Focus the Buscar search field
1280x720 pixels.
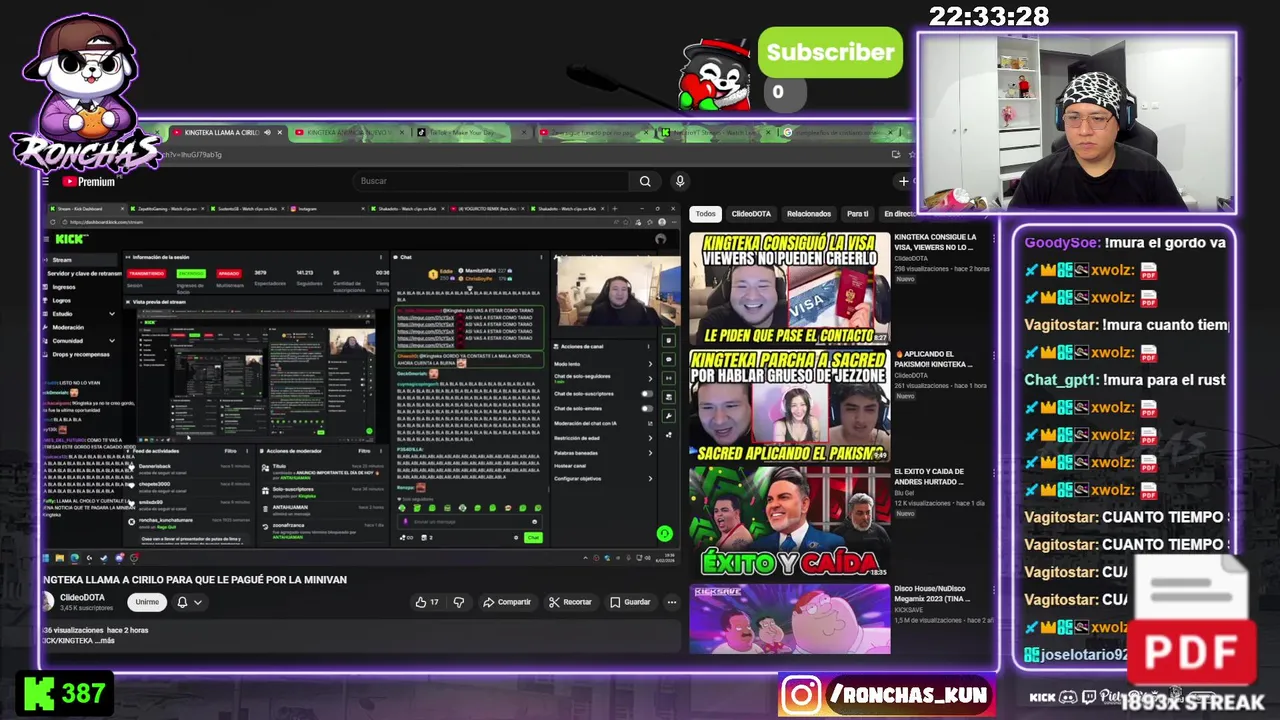pyautogui.click(x=490, y=181)
